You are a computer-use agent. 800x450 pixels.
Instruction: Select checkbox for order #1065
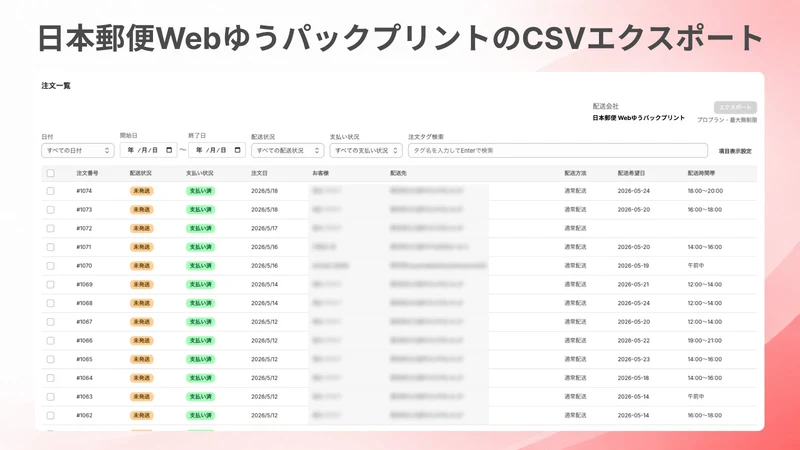(51, 359)
